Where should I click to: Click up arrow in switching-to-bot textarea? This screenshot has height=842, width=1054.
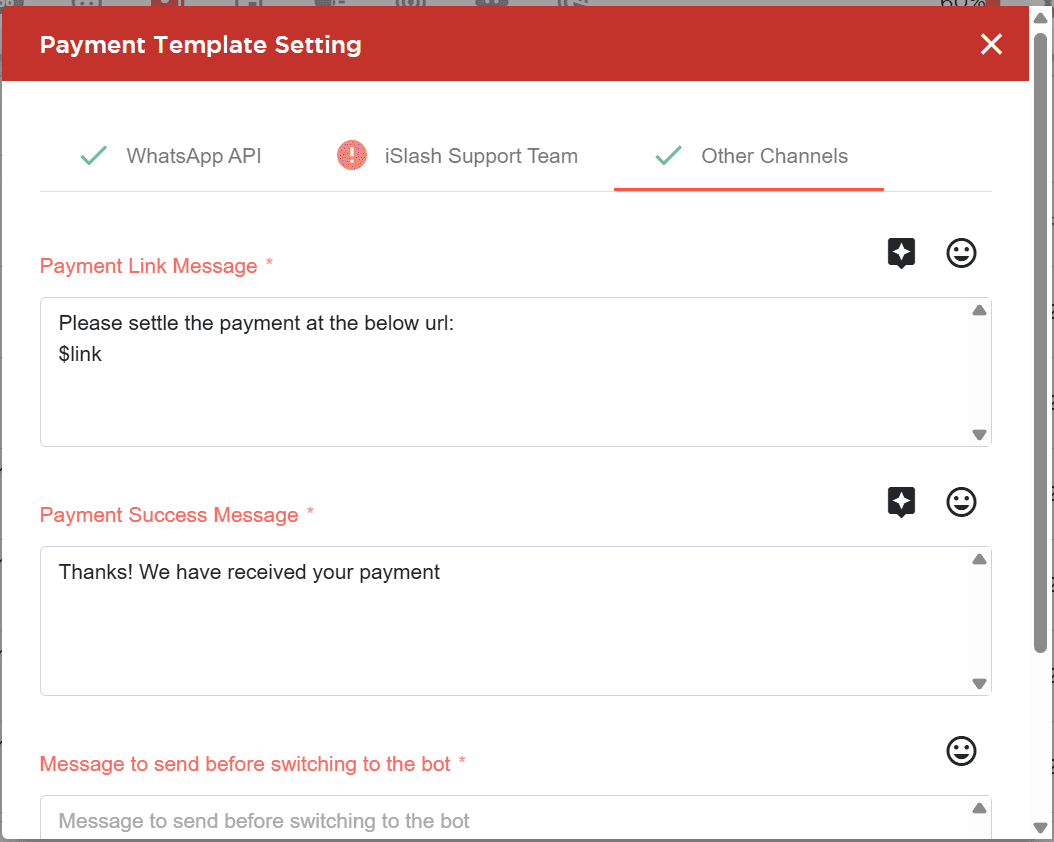point(979,808)
